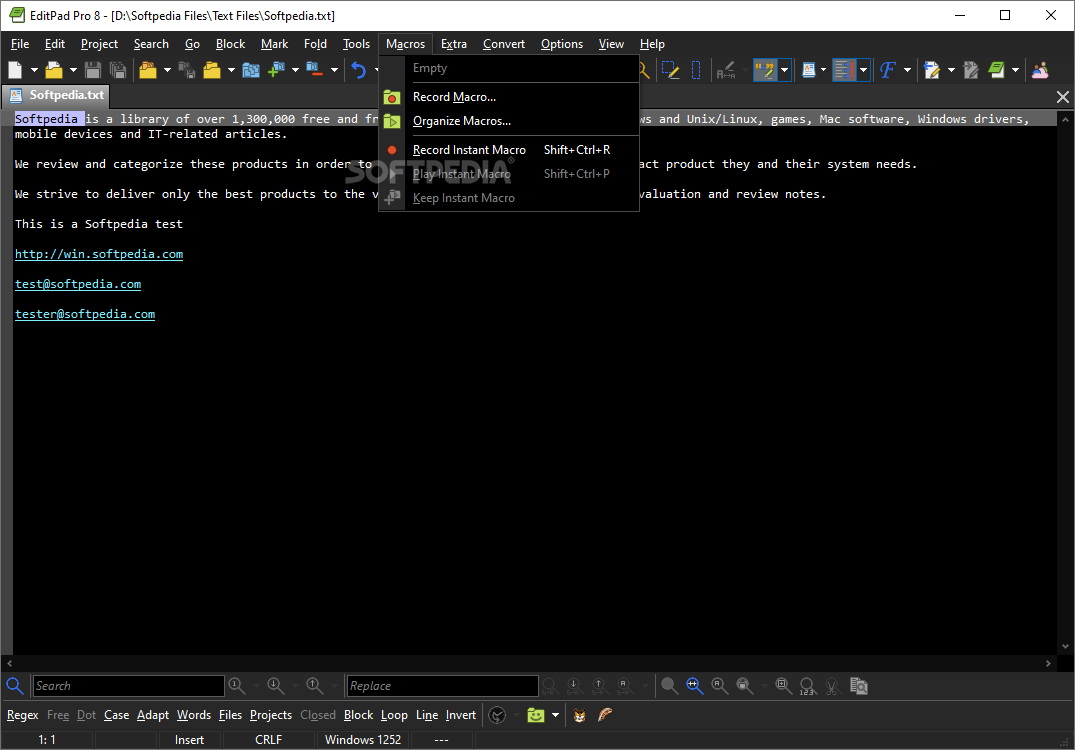The image size is (1075, 750).
Task: Click the green notepad icon in toolbar
Action: pyautogui.click(x=996, y=70)
